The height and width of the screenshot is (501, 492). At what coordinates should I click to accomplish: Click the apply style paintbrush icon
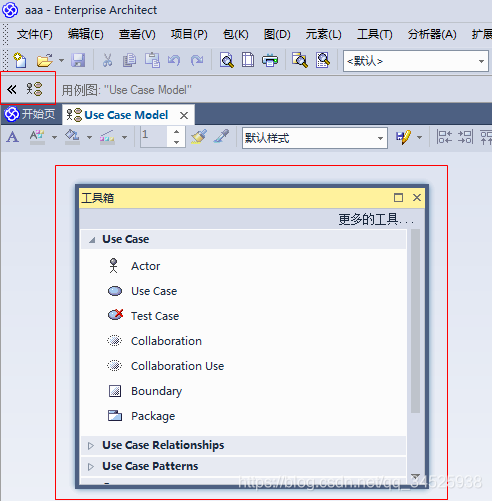[199, 137]
